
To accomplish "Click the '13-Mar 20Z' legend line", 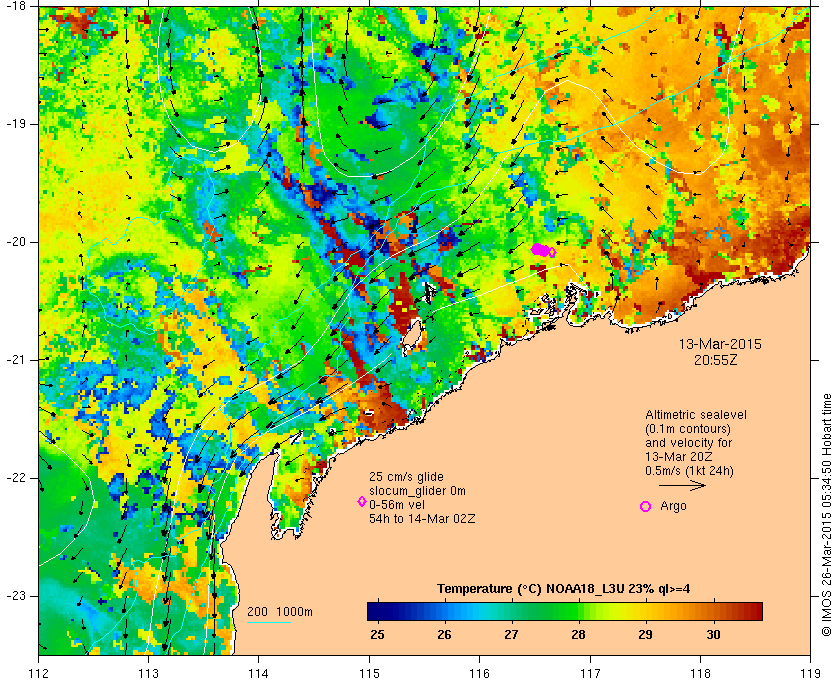I will [679, 457].
